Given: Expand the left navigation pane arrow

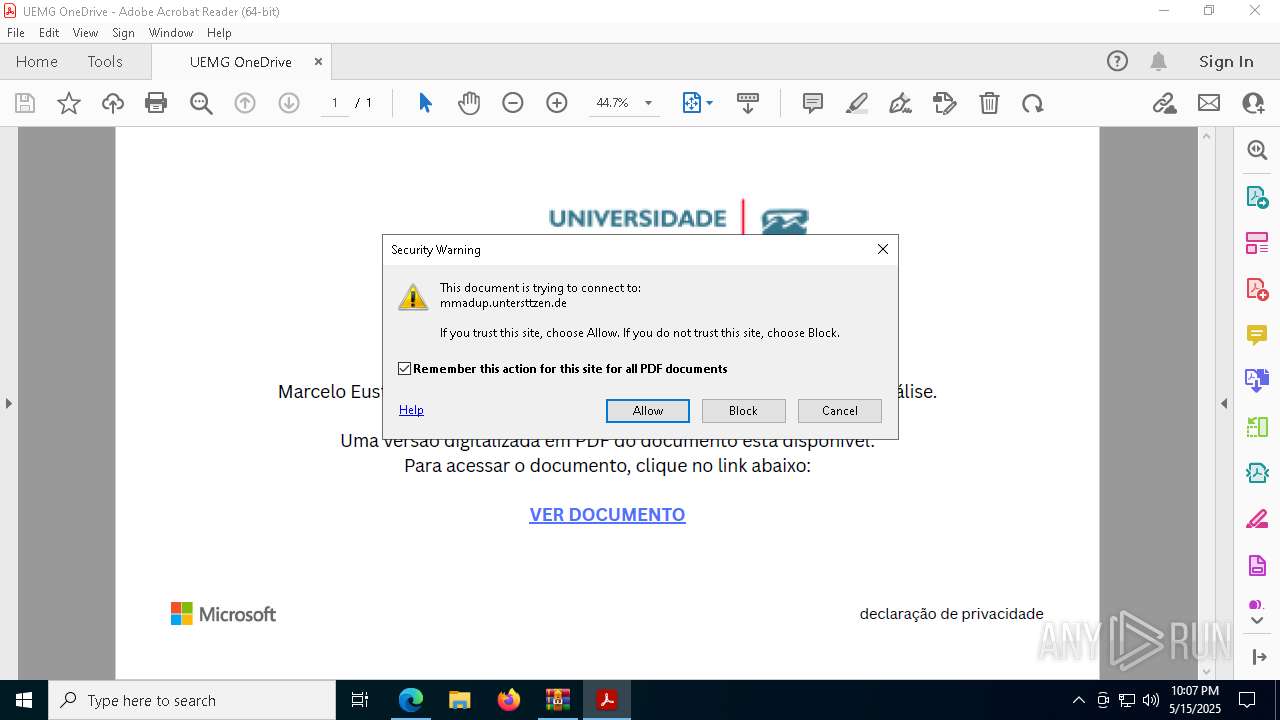Looking at the screenshot, I should click(x=8, y=403).
